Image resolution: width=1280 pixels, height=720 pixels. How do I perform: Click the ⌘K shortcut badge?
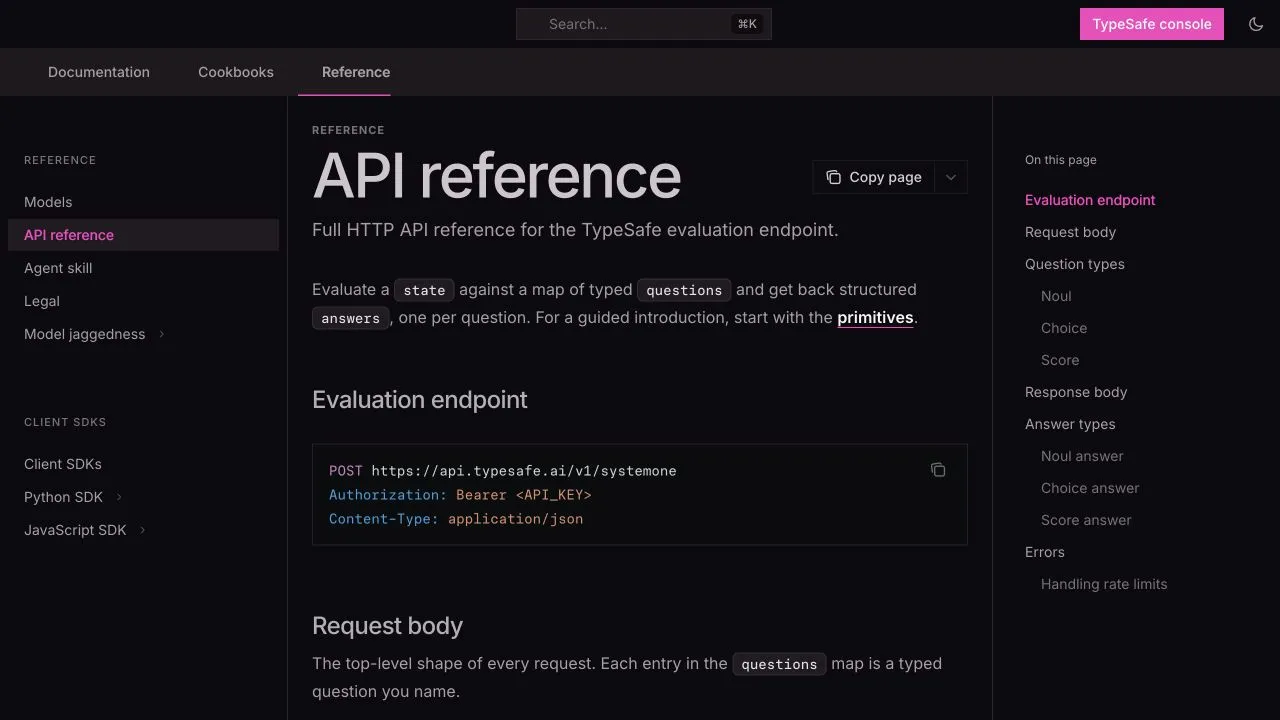pos(747,24)
